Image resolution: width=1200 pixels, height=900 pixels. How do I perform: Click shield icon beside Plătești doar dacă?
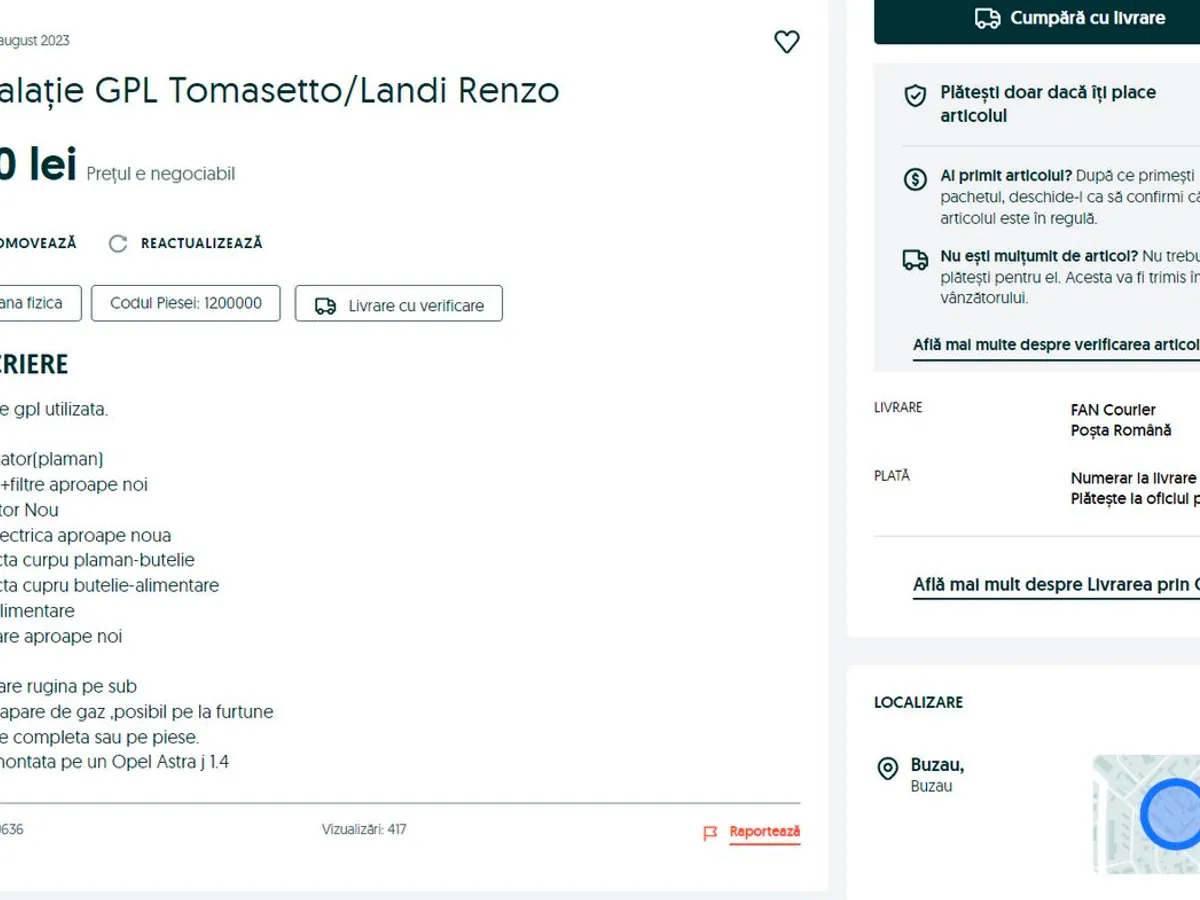(x=914, y=96)
